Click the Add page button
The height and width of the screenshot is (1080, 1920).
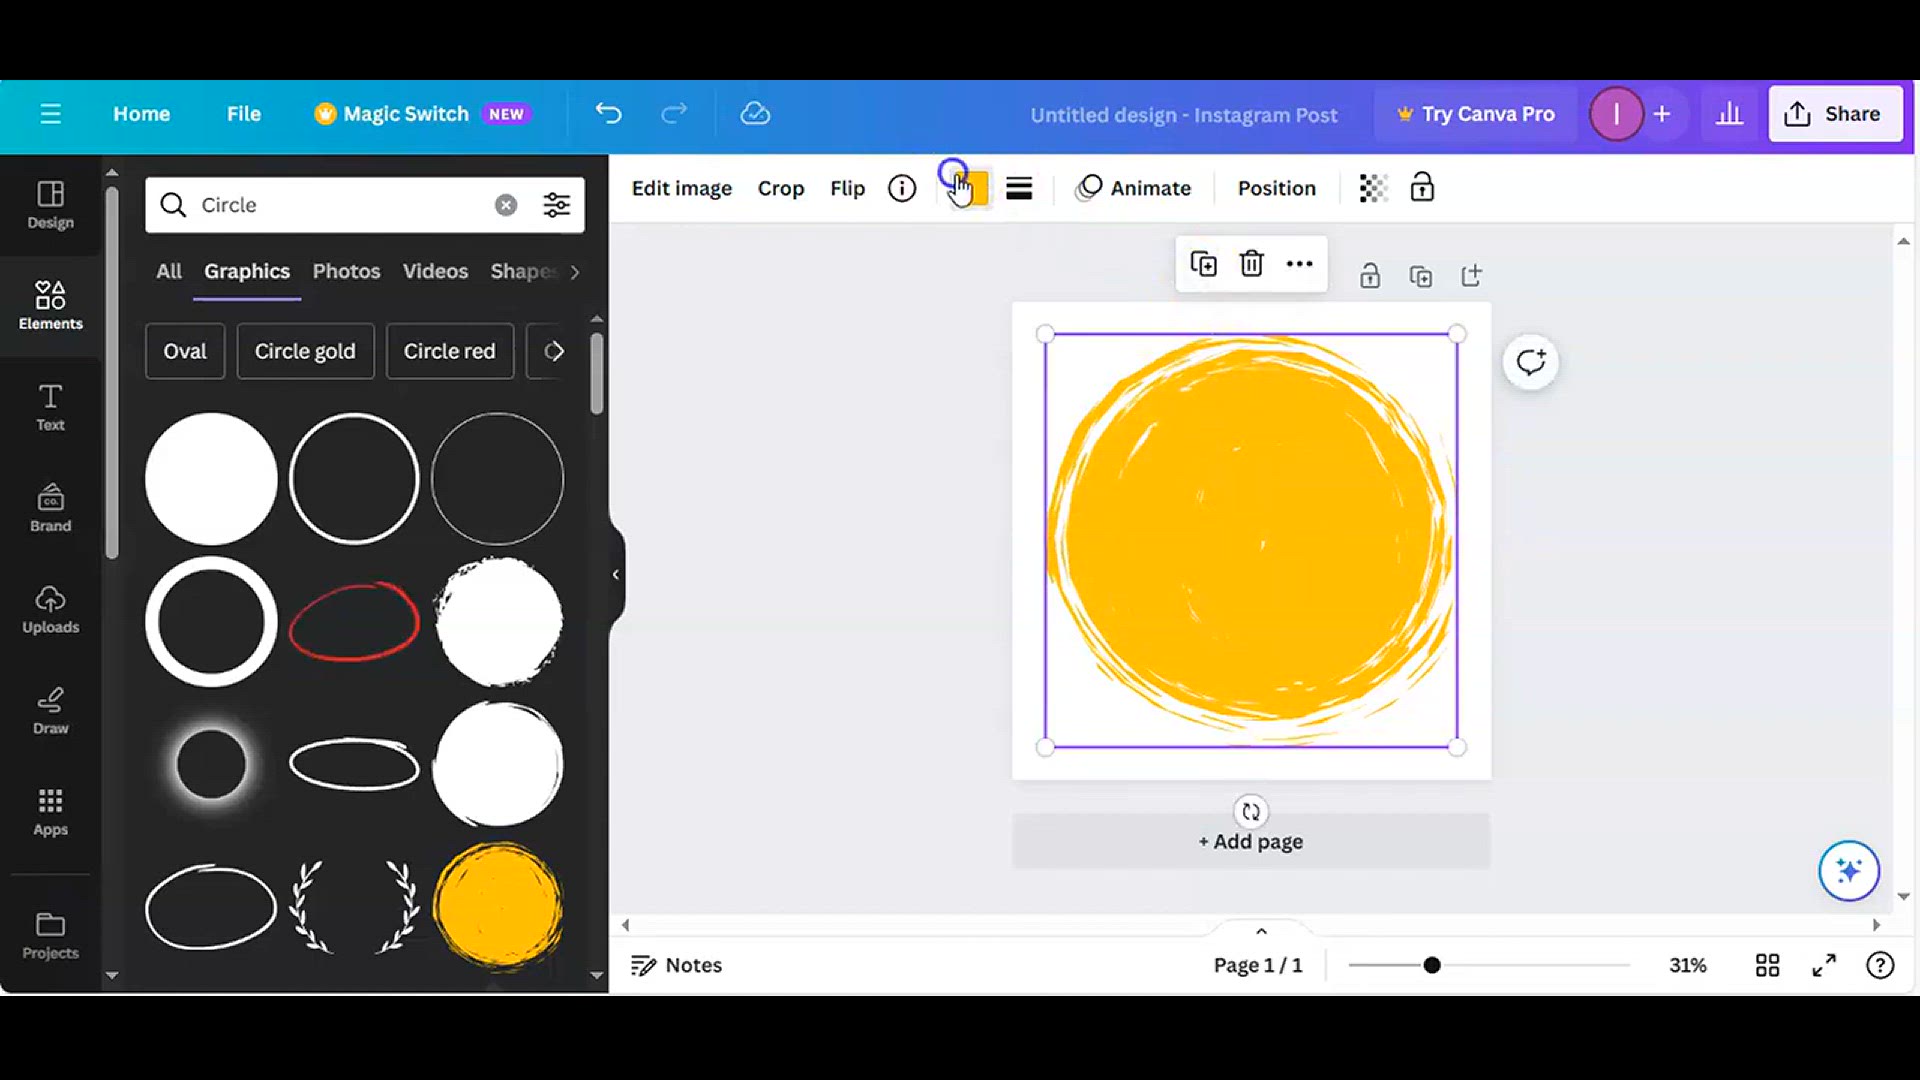pos(1250,842)
